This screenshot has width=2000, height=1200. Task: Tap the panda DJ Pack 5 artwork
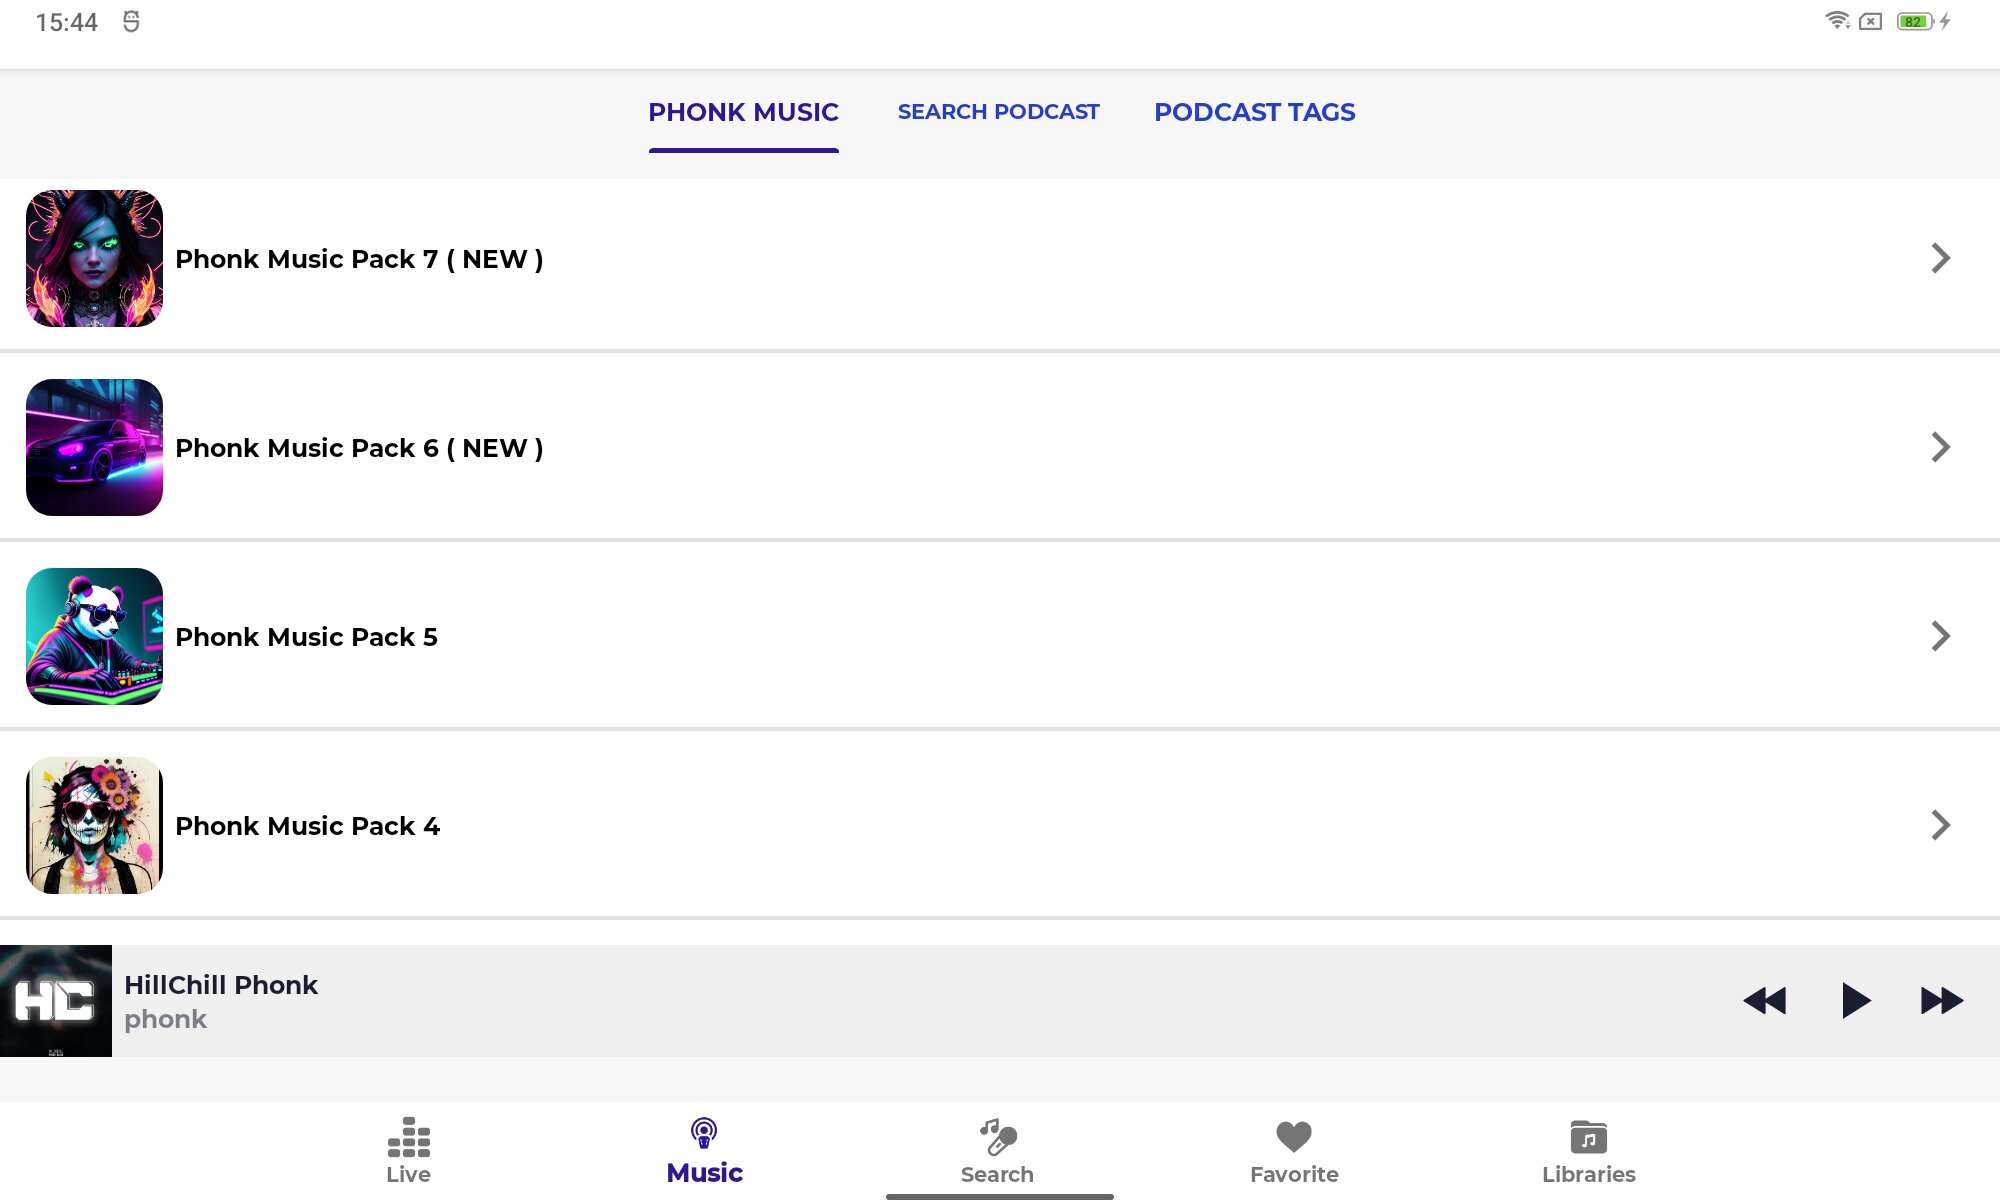click(x=94, y=636)
